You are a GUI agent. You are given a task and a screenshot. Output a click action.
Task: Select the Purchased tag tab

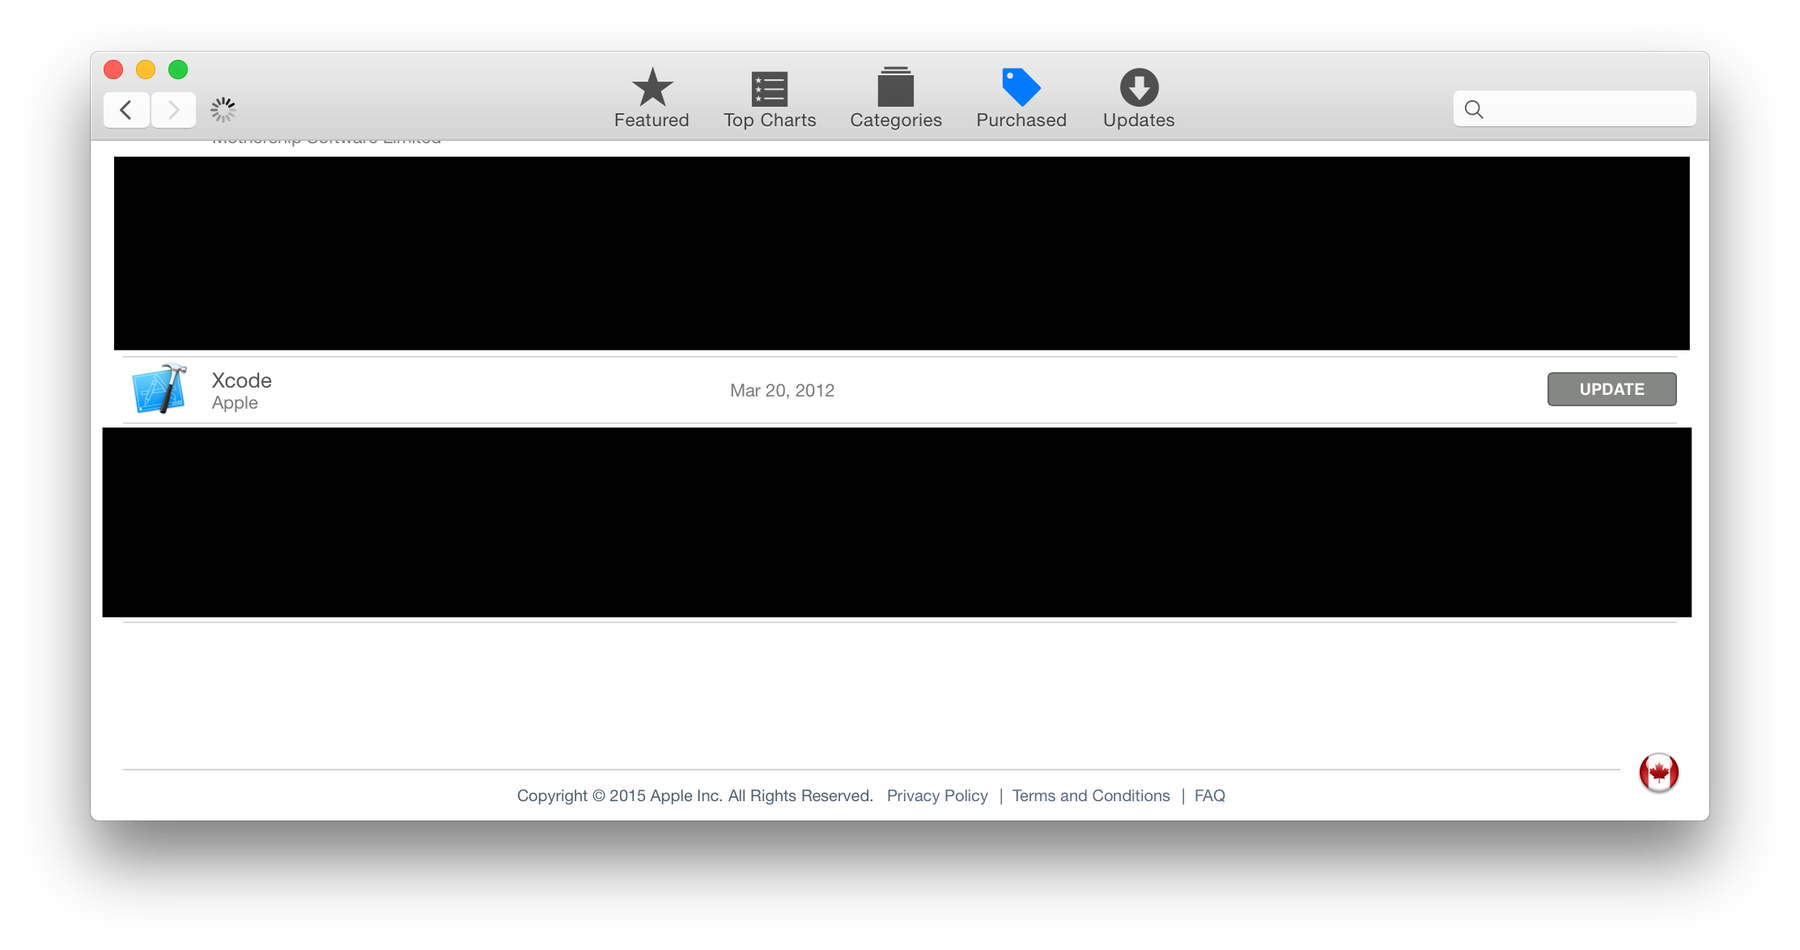1021,98
